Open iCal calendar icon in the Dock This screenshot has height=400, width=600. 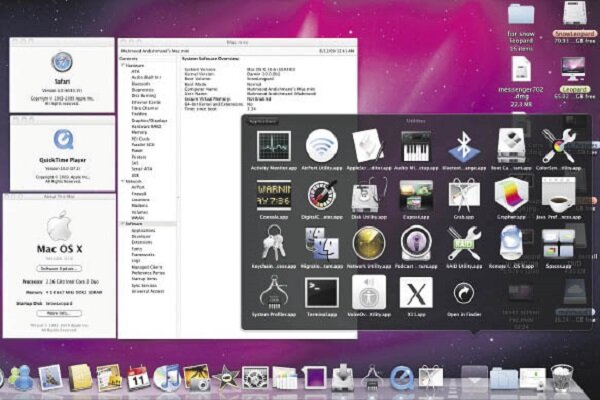tap(138, 378)
